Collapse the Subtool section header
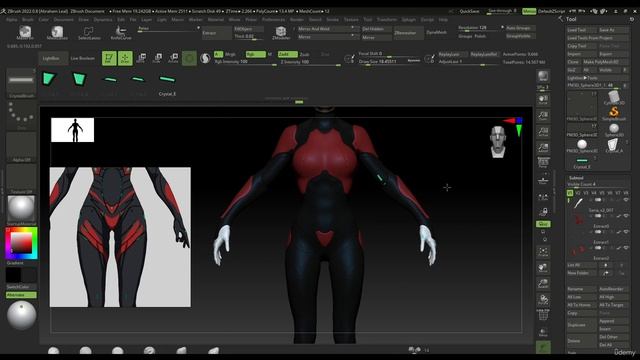Image resolution: width=640 pixels, height=360 pixels. click(576, 178)
